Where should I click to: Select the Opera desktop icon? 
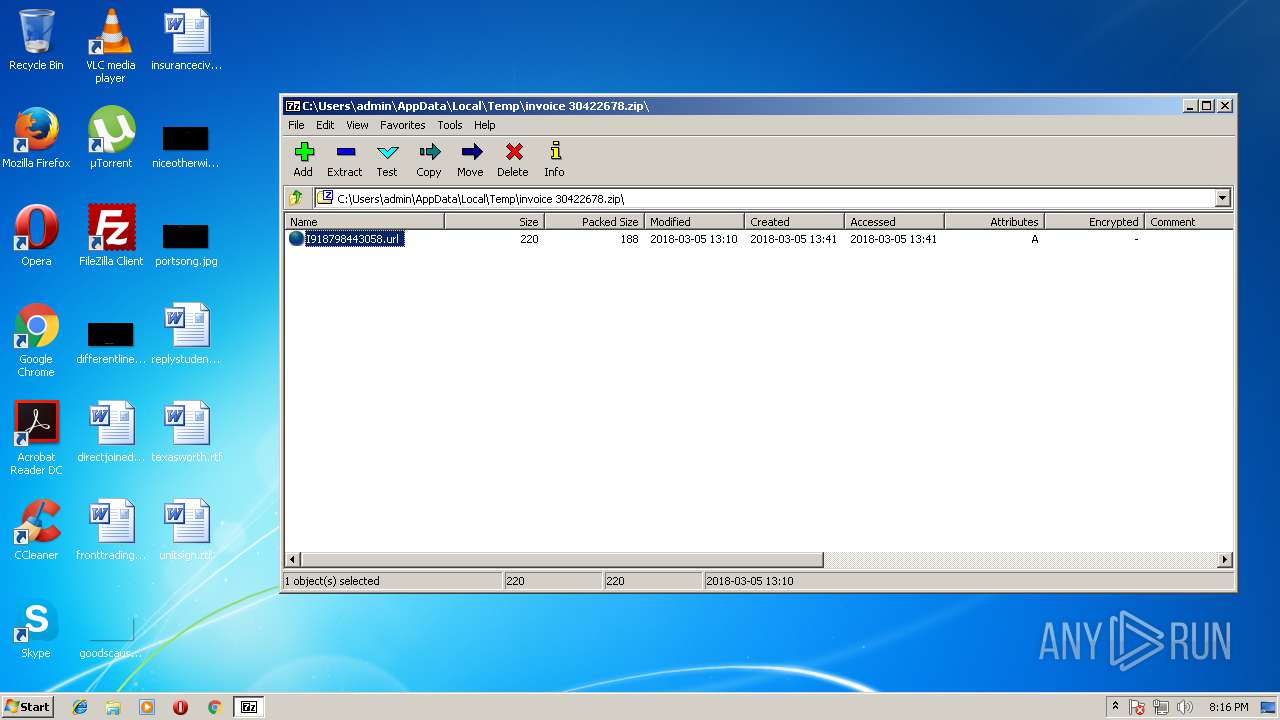pos(36,236)
